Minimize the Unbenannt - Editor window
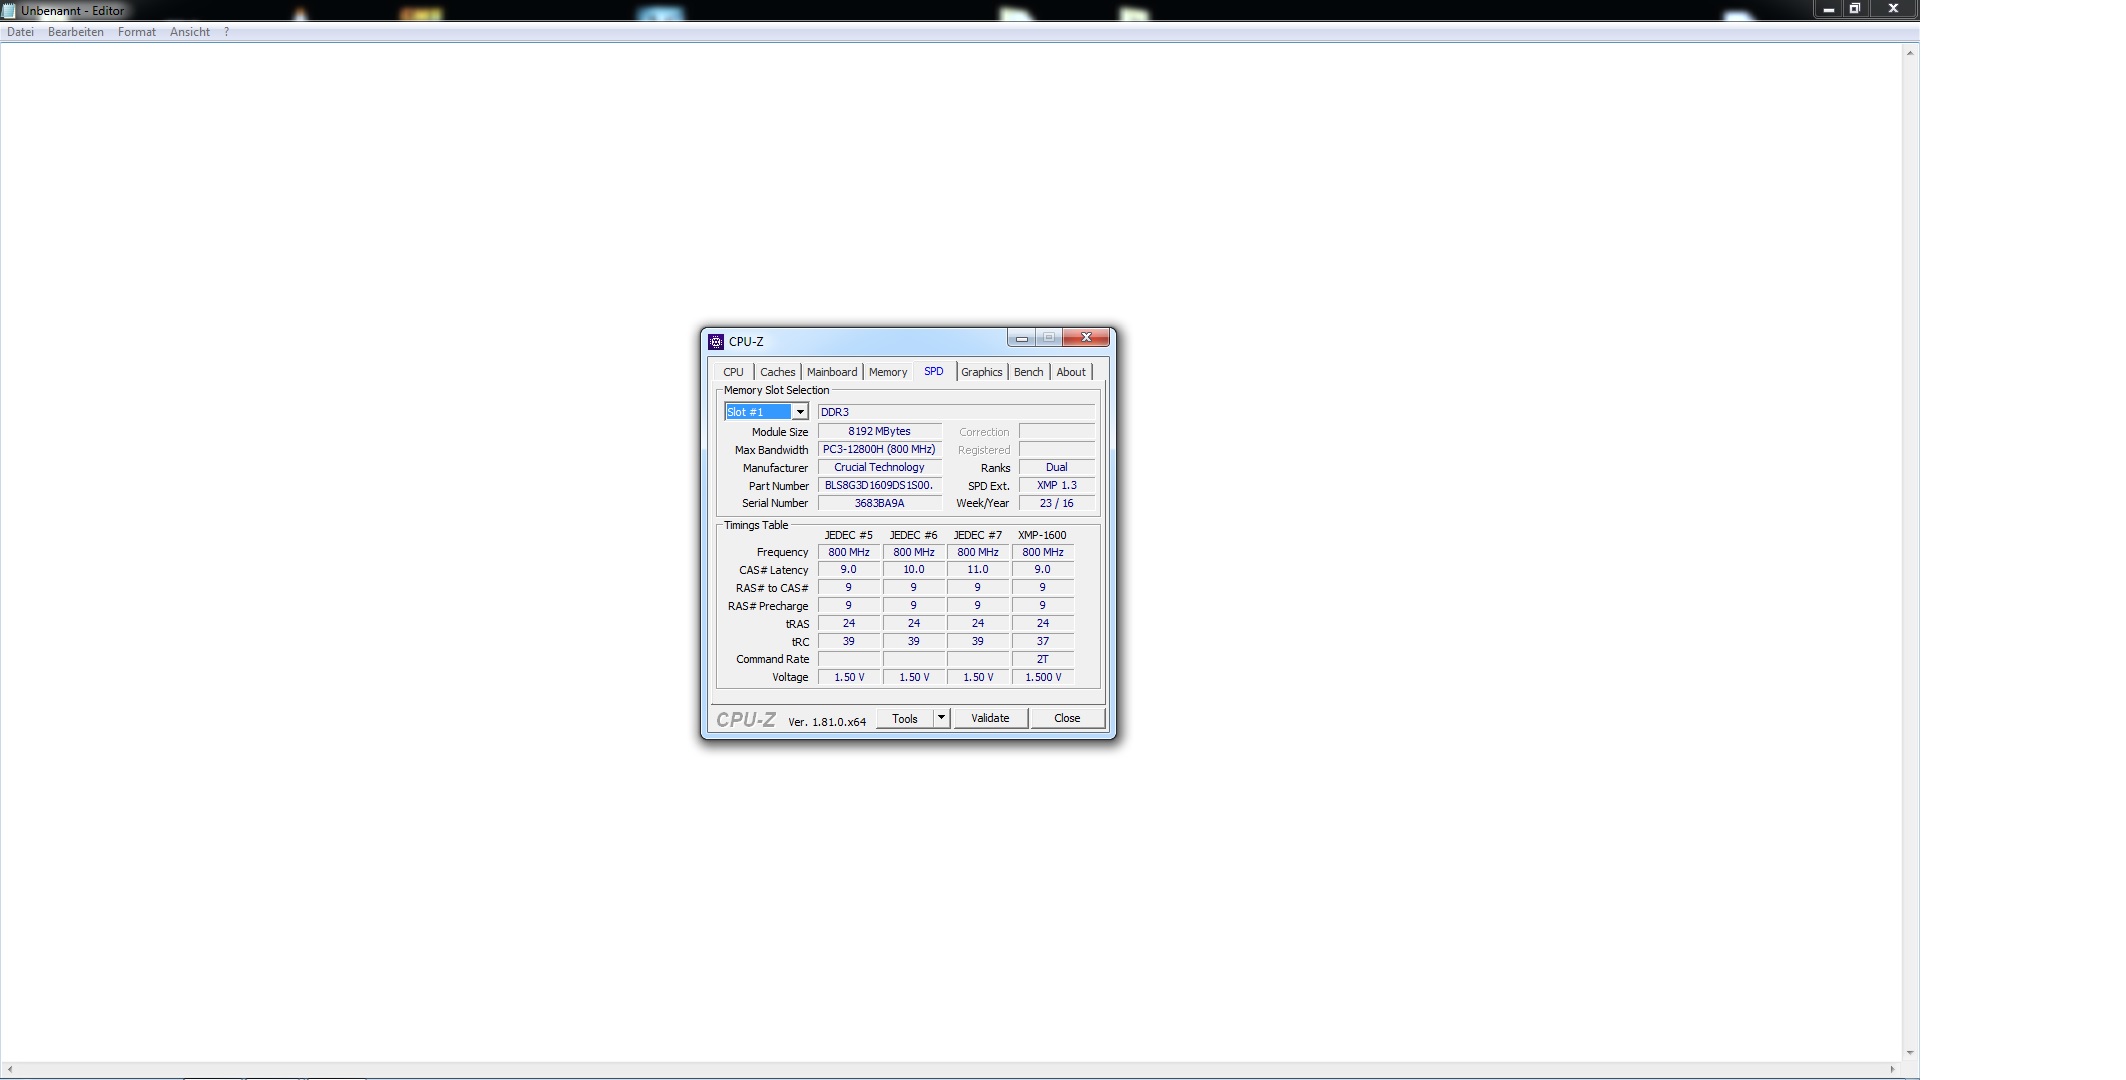 coord(1828,9)
